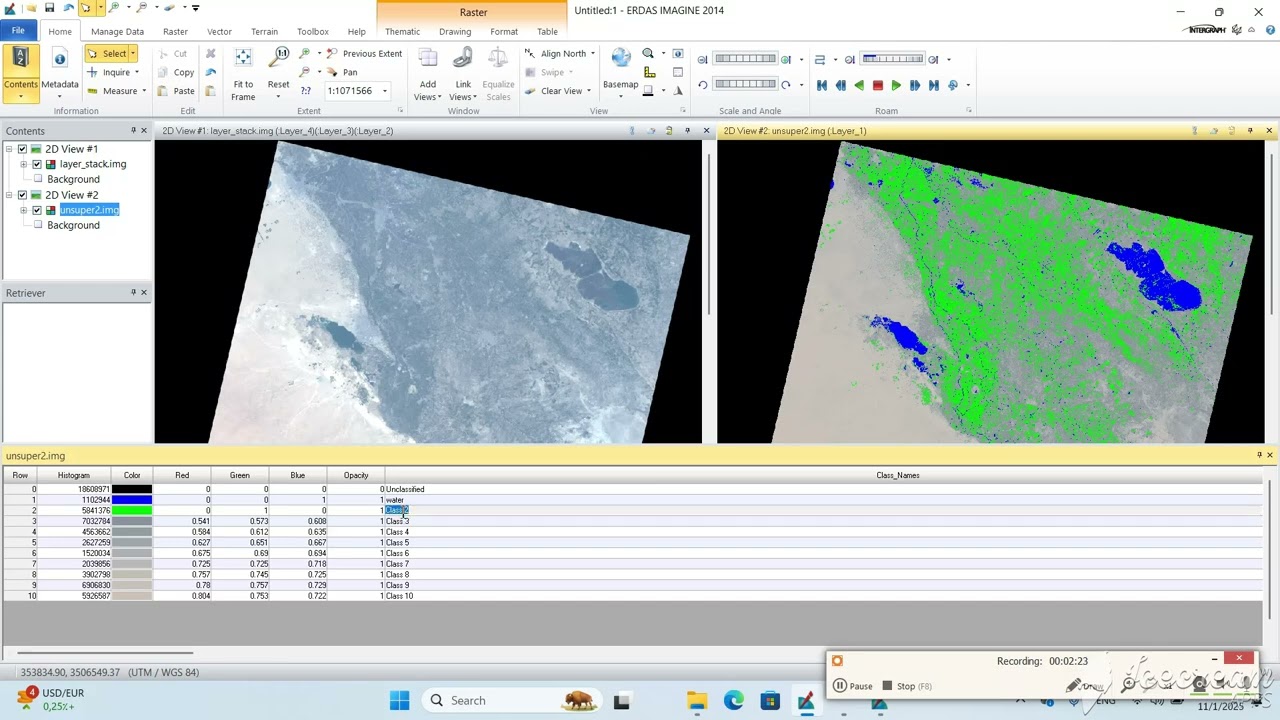
Task: Toggle Background checkbox under 2D View #1
Action: point(37,179)
